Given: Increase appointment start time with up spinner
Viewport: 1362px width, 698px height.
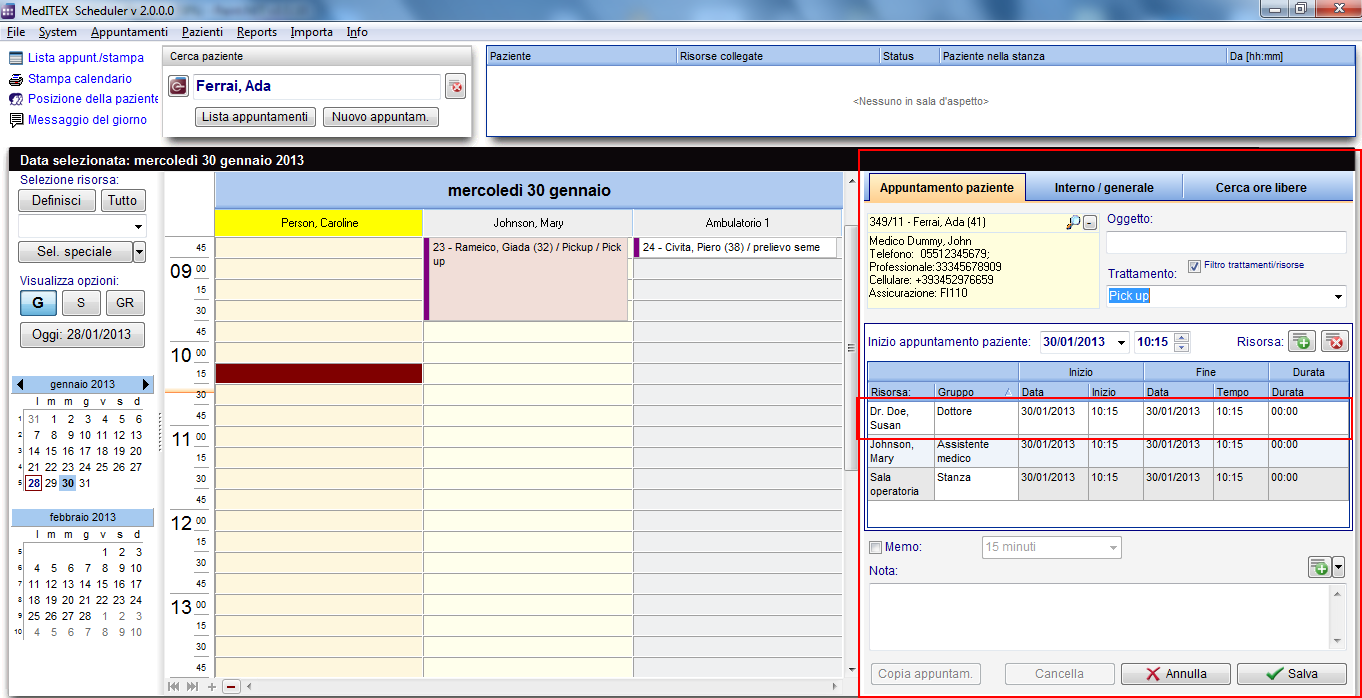Looking at the screenshot, I should tap(1182, 337).
